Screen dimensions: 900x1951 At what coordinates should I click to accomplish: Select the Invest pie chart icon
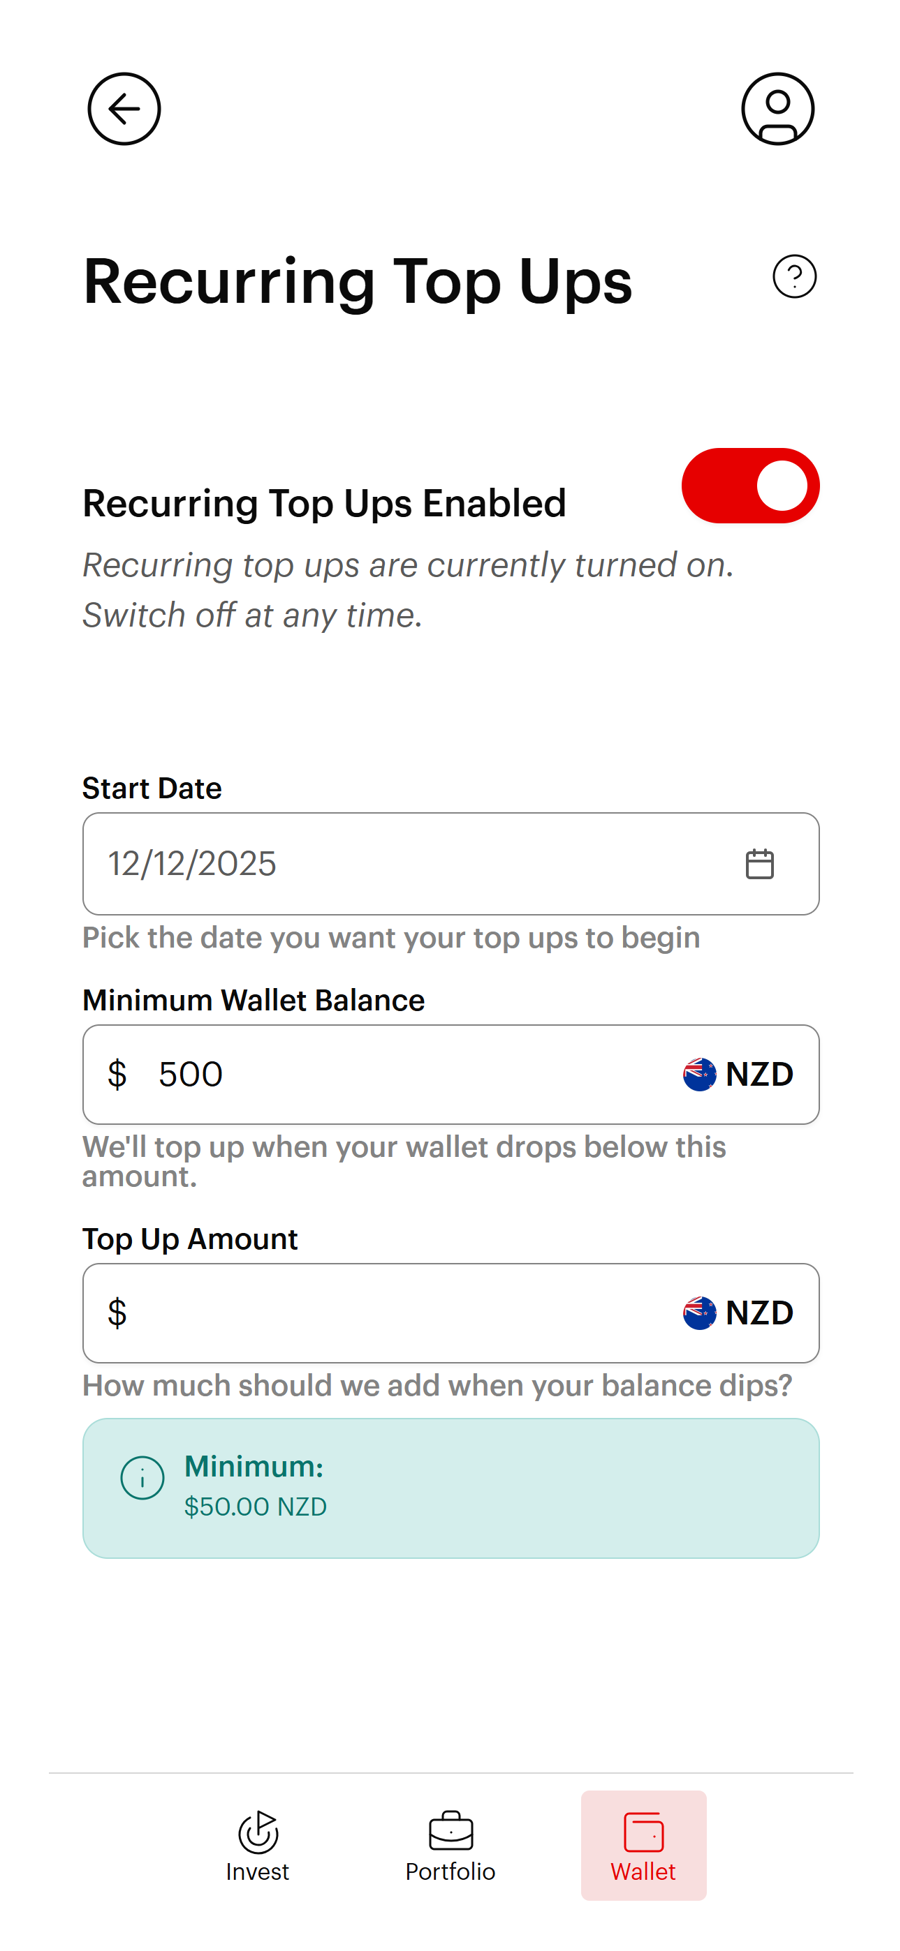[x=257, y=1831]
